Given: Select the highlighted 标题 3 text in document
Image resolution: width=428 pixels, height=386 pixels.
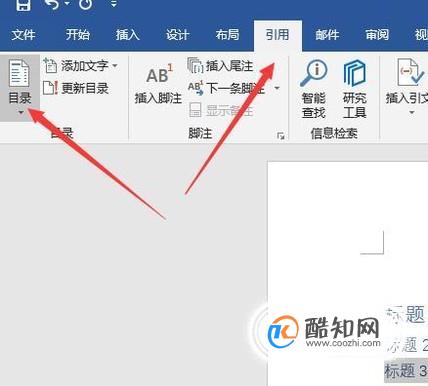Looking at the screenshot, I should (406, 370).
